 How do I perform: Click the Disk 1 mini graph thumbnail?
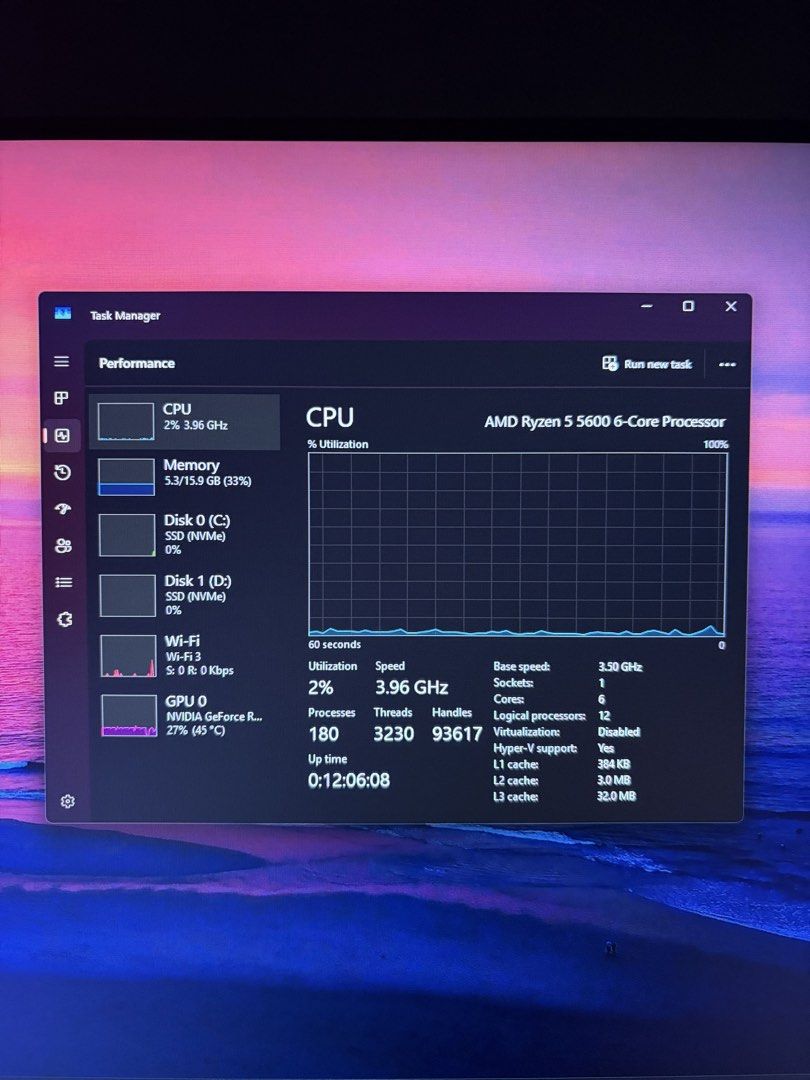[127, 596]
